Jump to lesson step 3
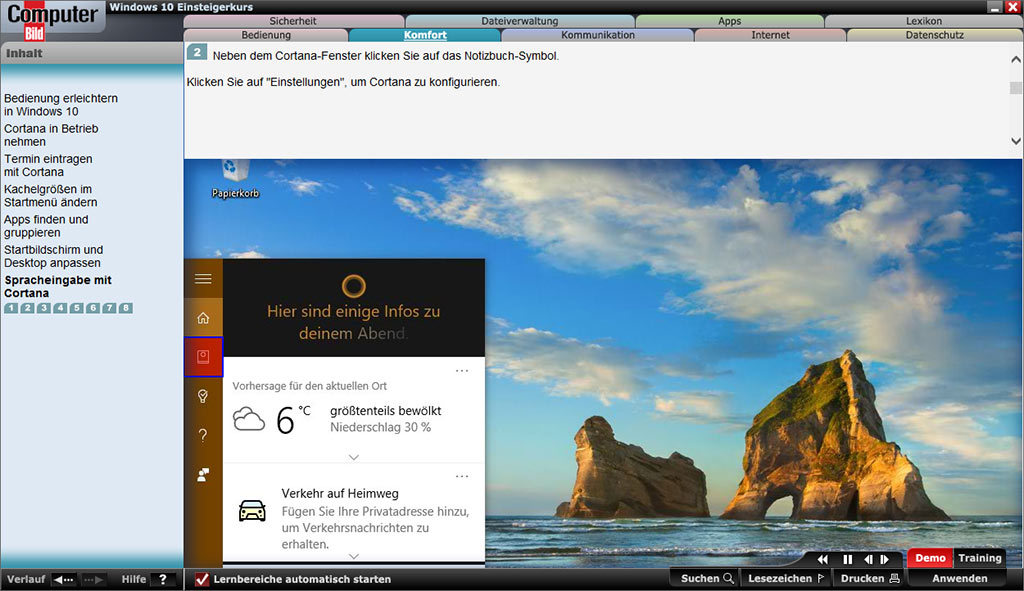 tap(44, 308)
